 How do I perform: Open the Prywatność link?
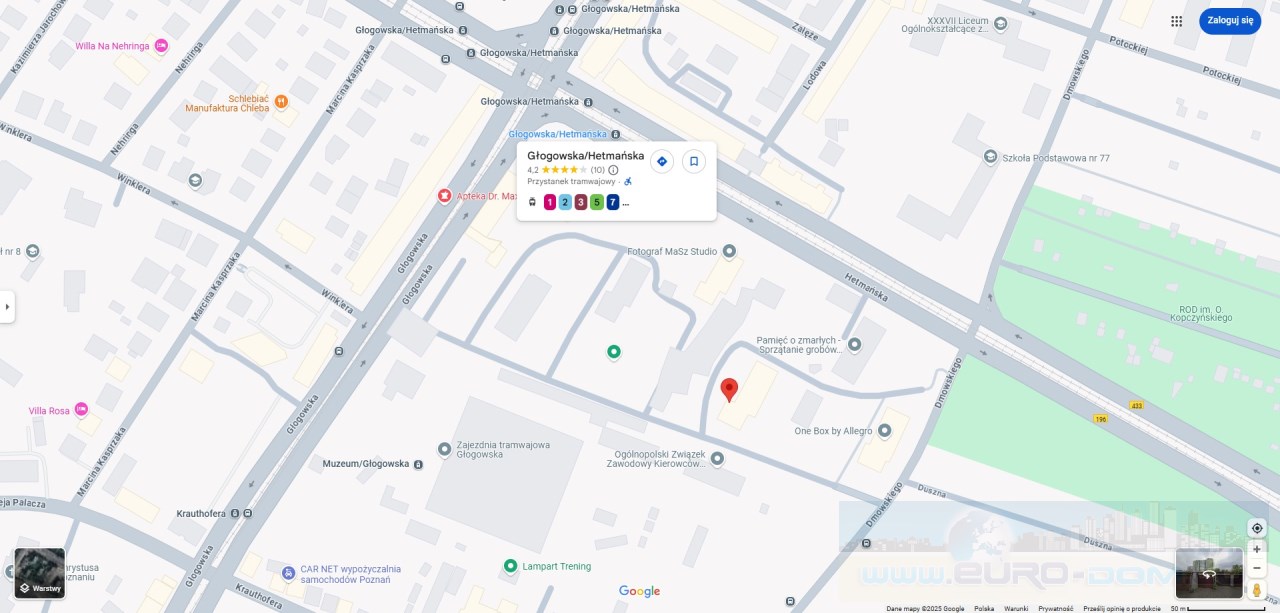pos(1055,608)
